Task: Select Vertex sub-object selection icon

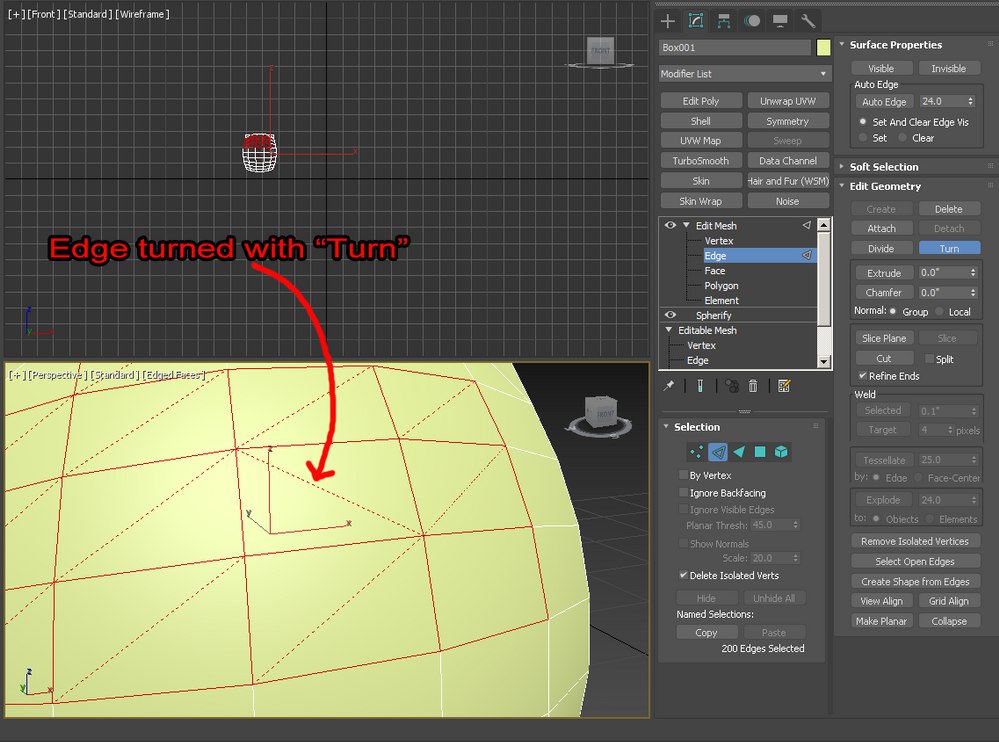Action: (696, 452)
